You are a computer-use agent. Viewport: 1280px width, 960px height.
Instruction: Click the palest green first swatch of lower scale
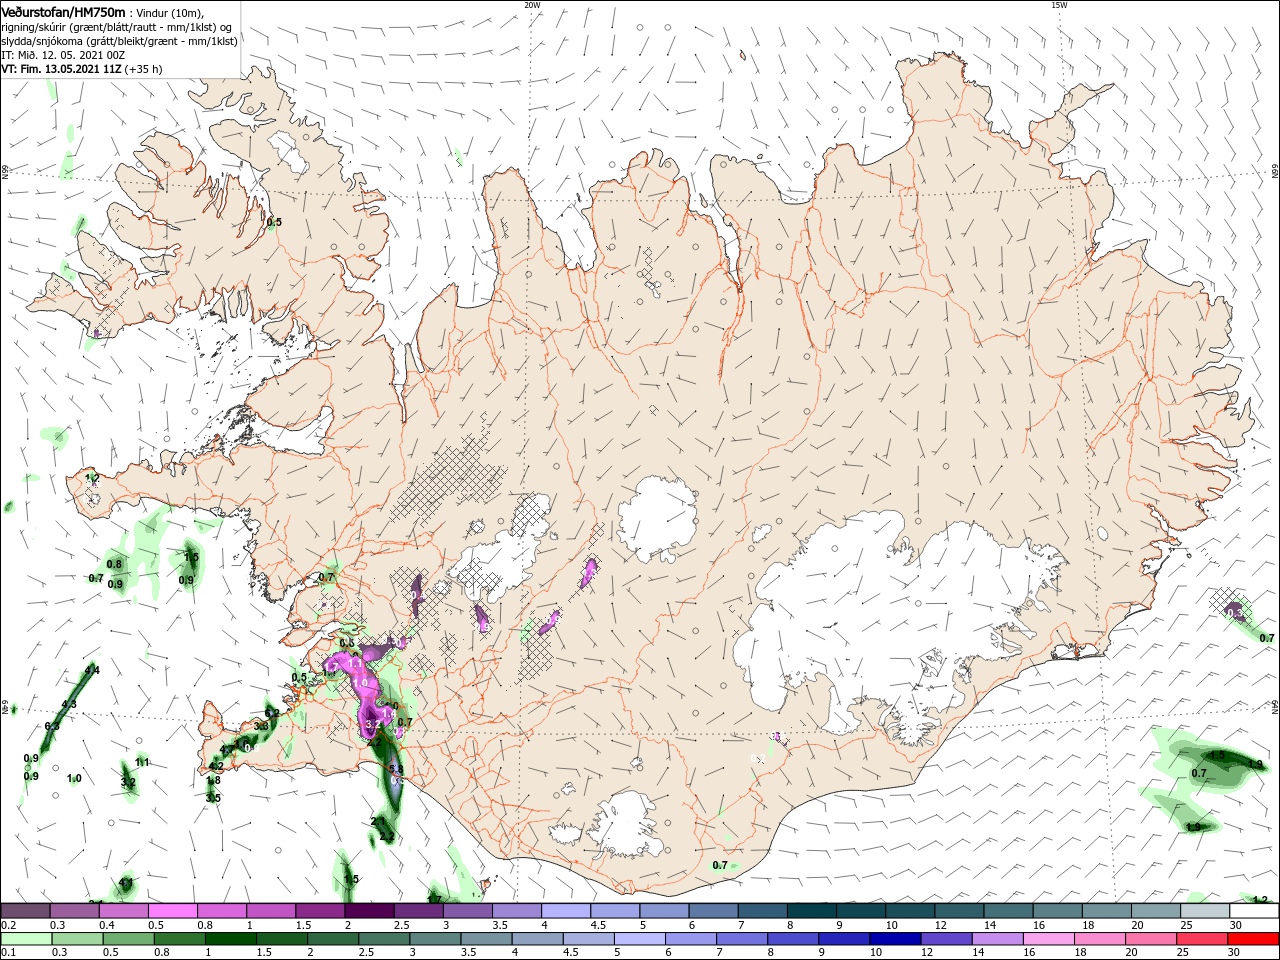pos(26,939)
